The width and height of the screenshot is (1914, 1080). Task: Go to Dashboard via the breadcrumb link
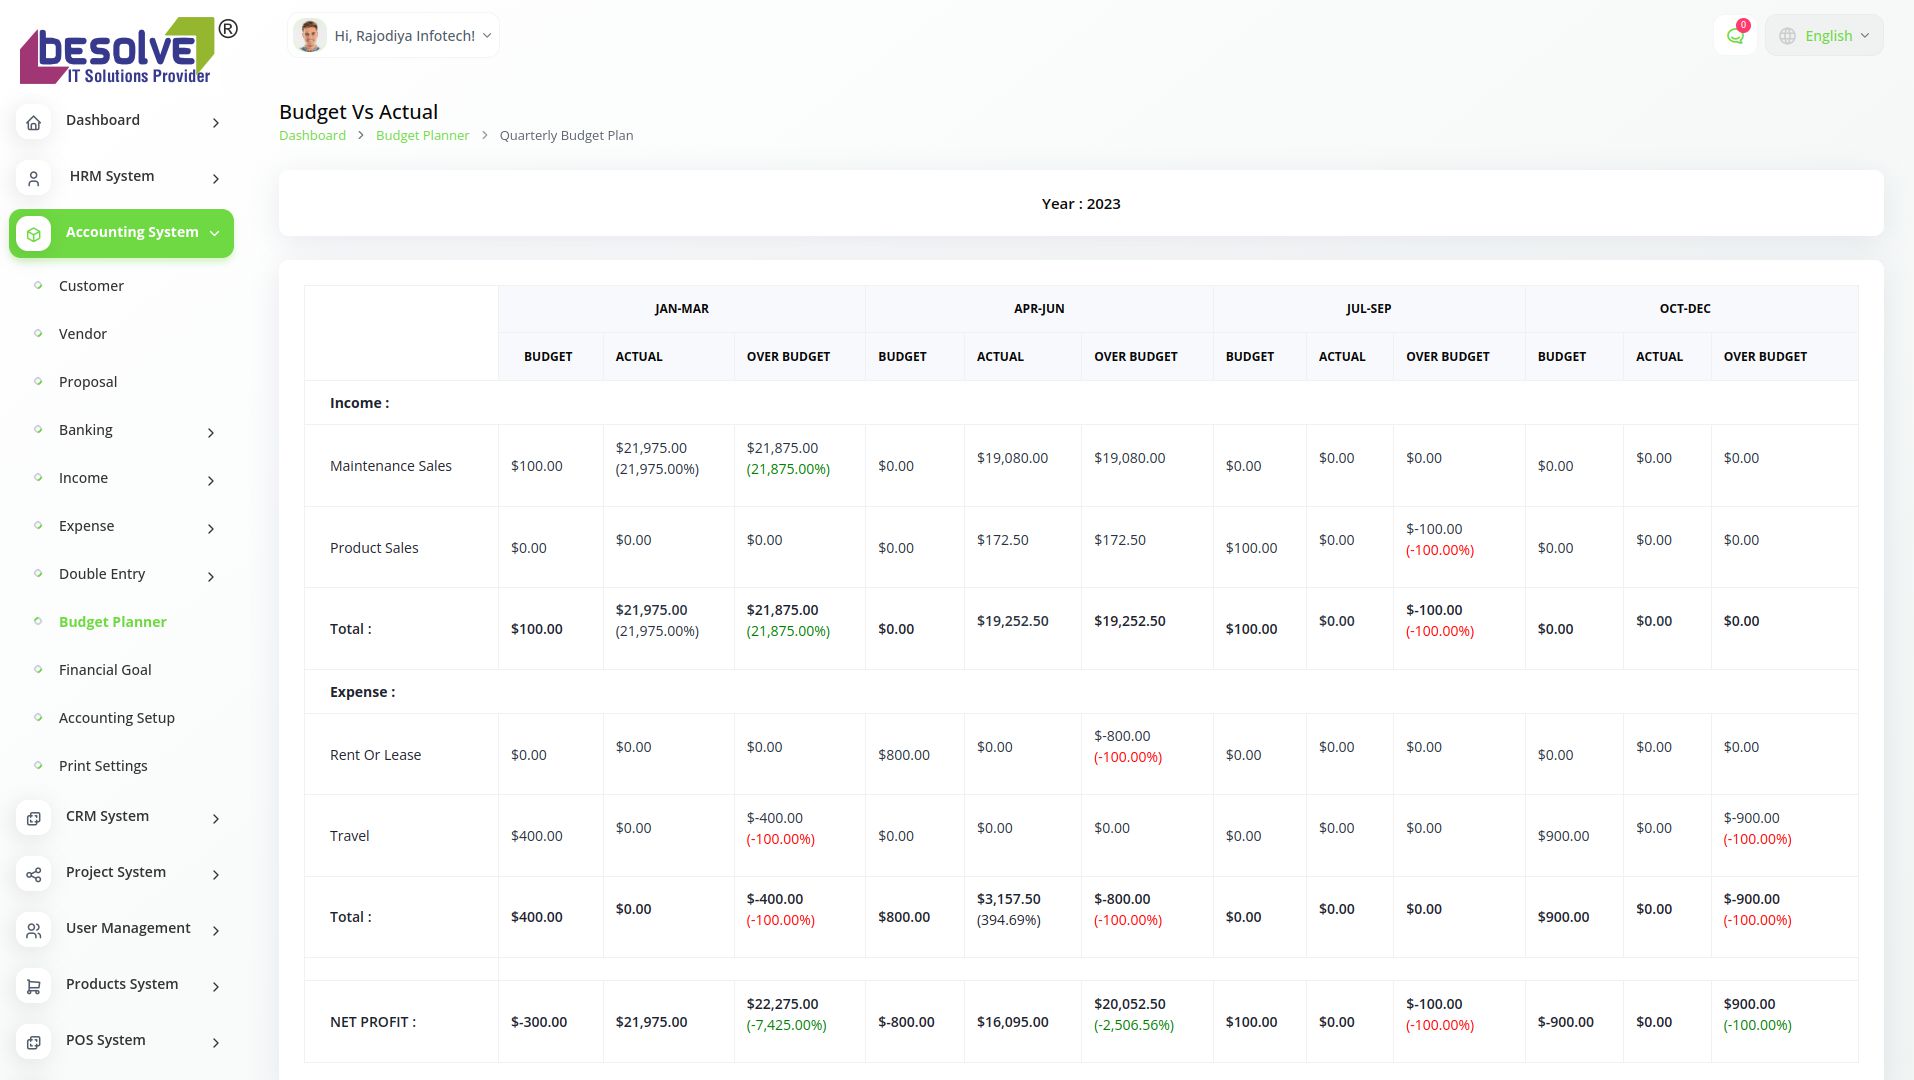(x=312, y=136)
